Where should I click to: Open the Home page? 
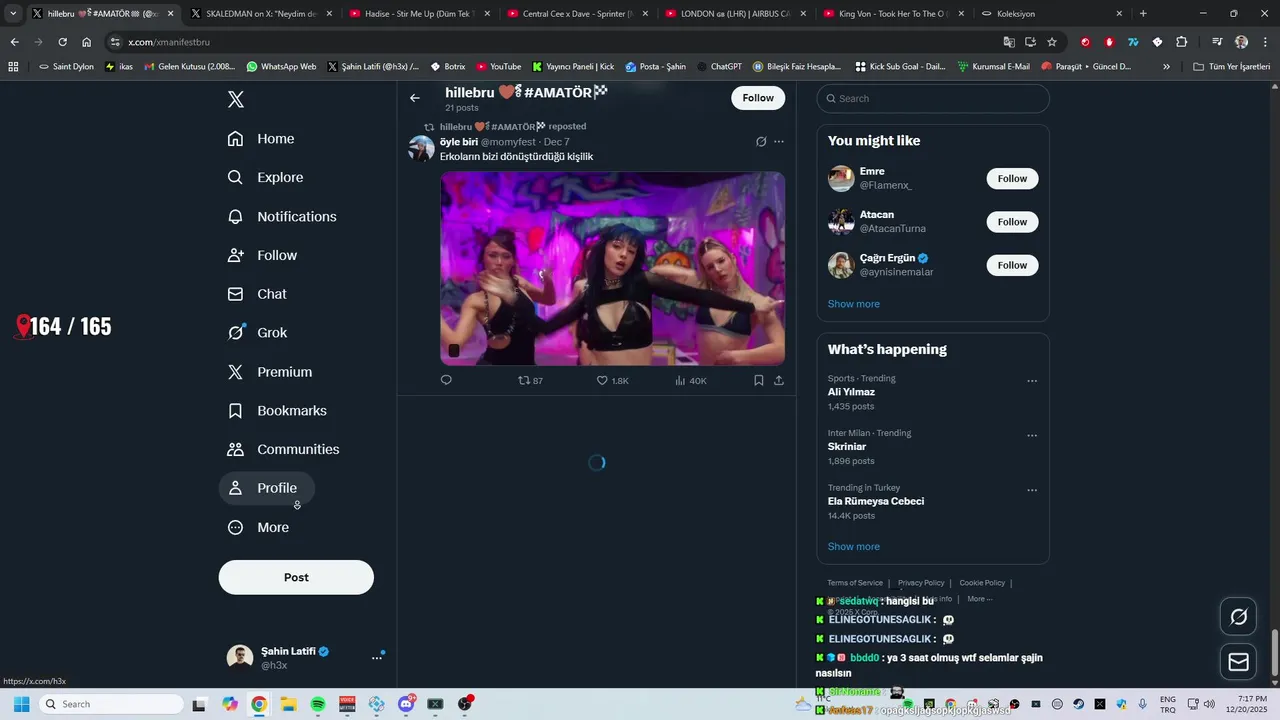click(261, 139)
